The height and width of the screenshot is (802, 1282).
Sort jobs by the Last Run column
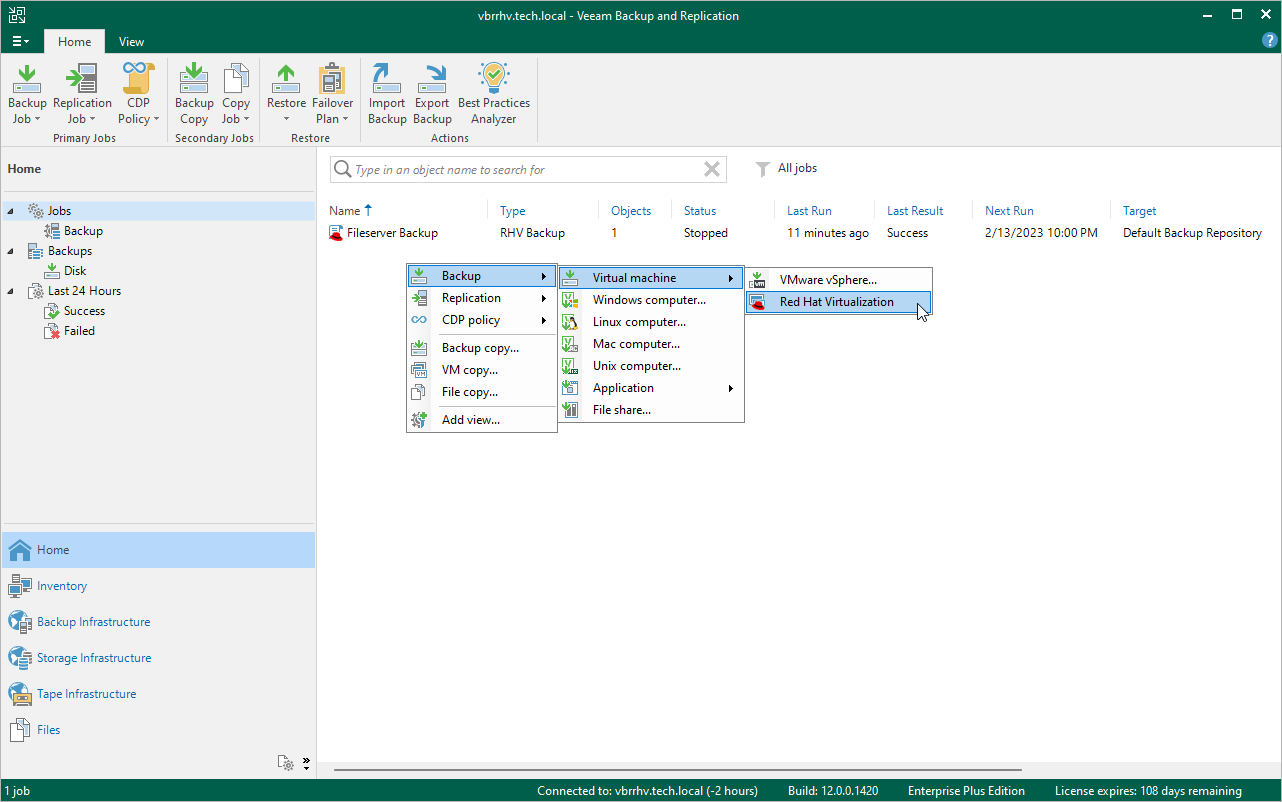coord(811,211)
